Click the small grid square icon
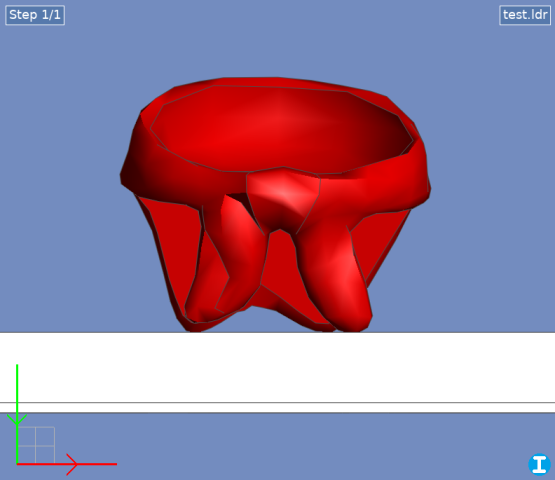555x480 pixels. point(36,445)
